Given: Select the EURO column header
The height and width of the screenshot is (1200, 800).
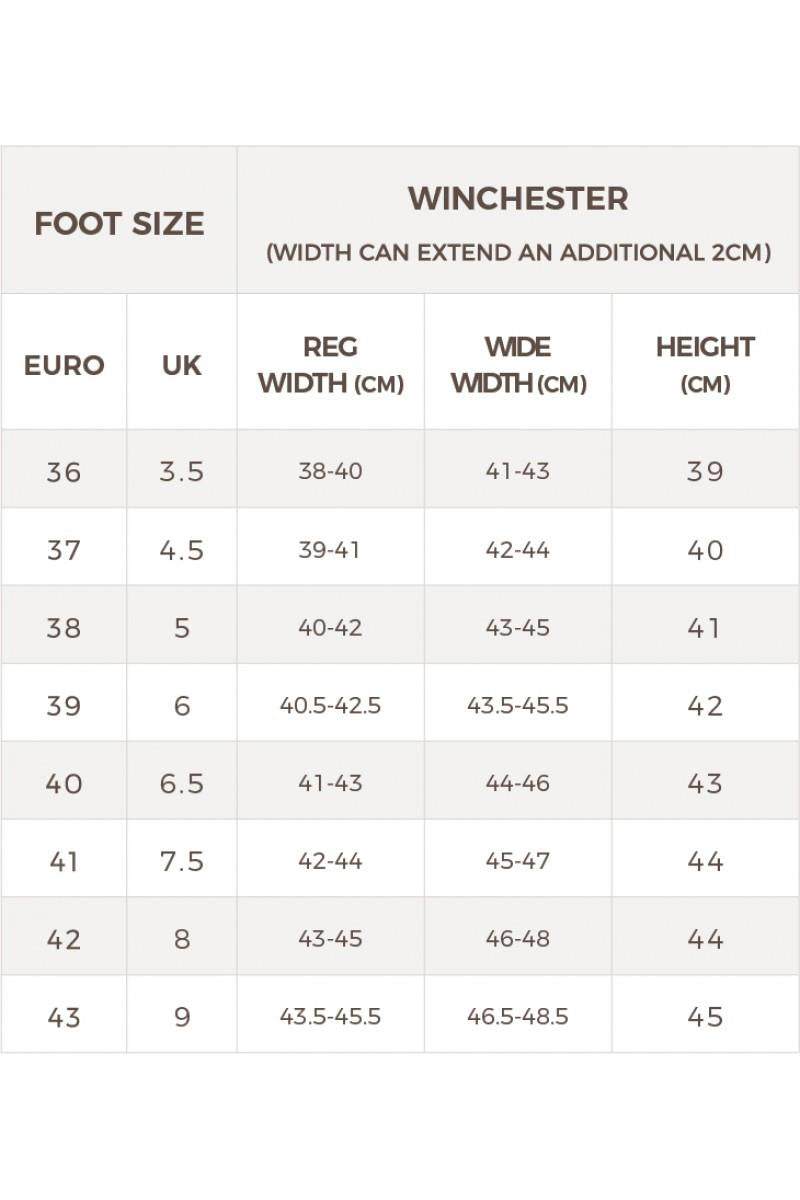Looking at the screenshot, I should click(x=64, y=365).
